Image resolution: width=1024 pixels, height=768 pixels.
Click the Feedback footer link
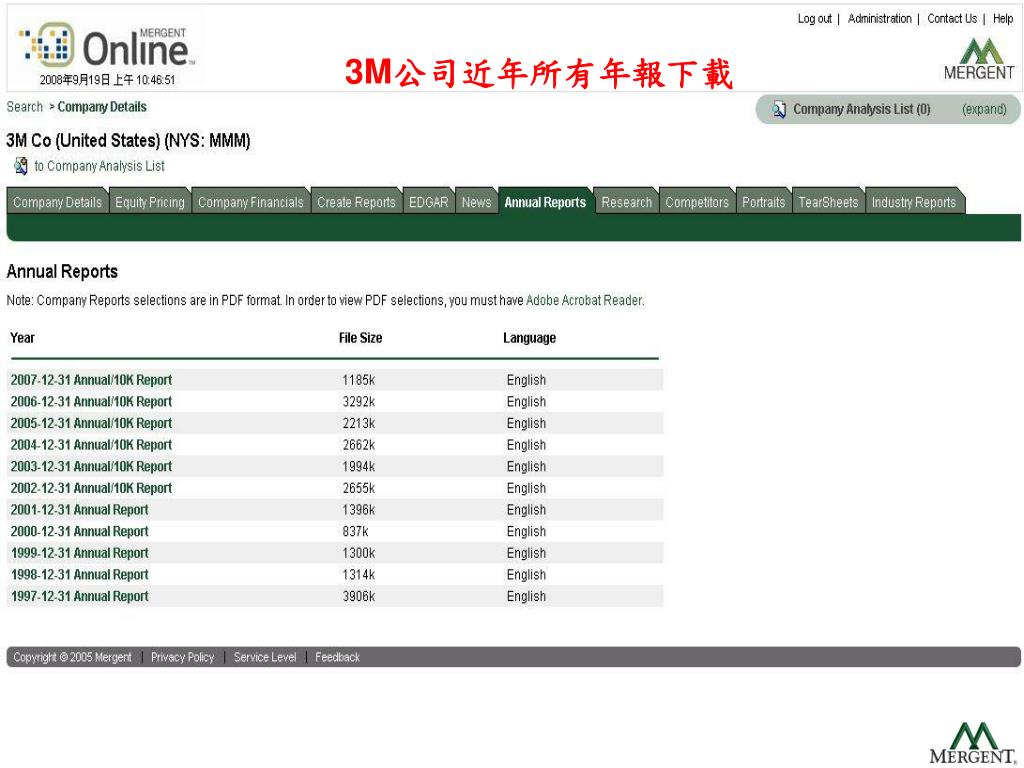337,657
